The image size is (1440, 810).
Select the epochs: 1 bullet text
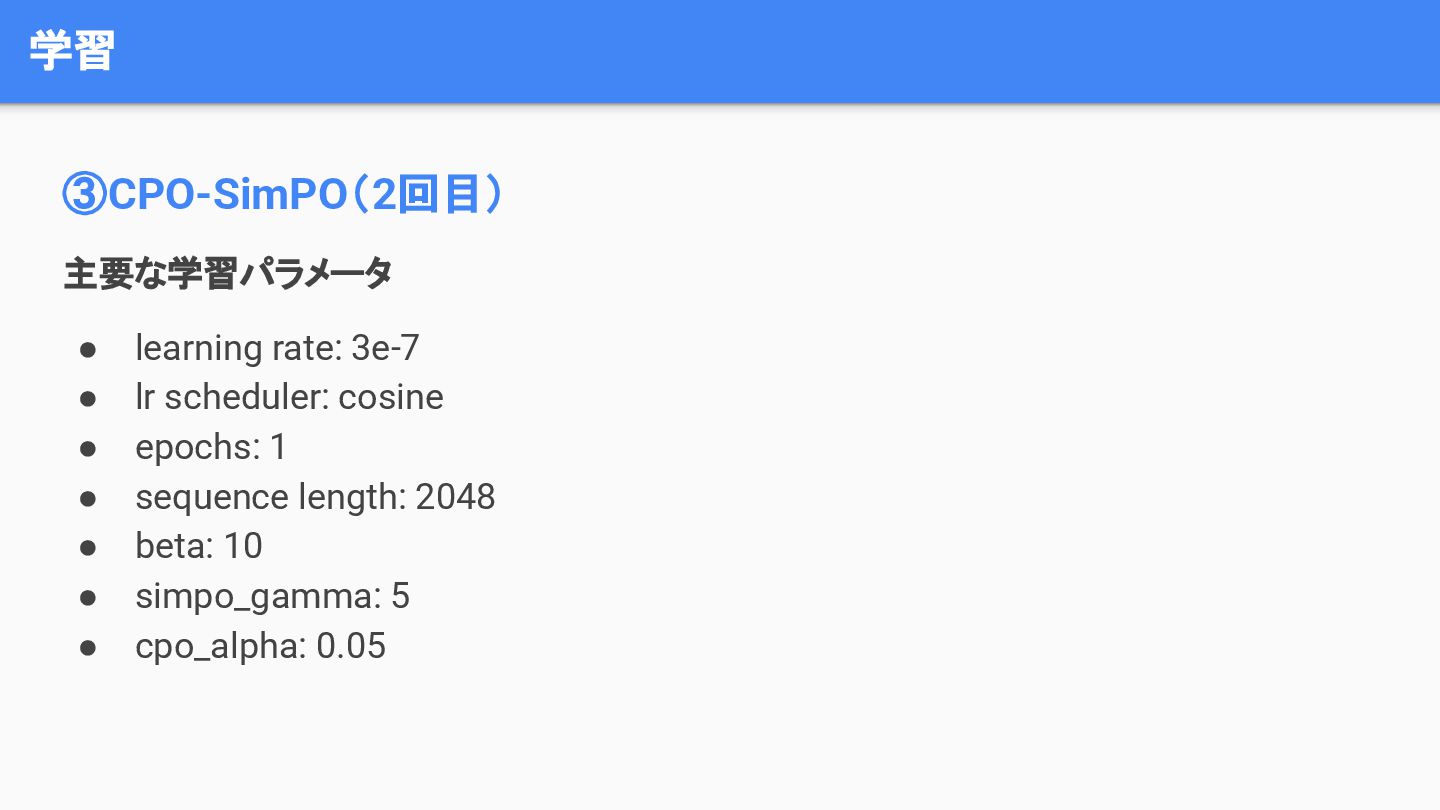(x=211, y=447)
